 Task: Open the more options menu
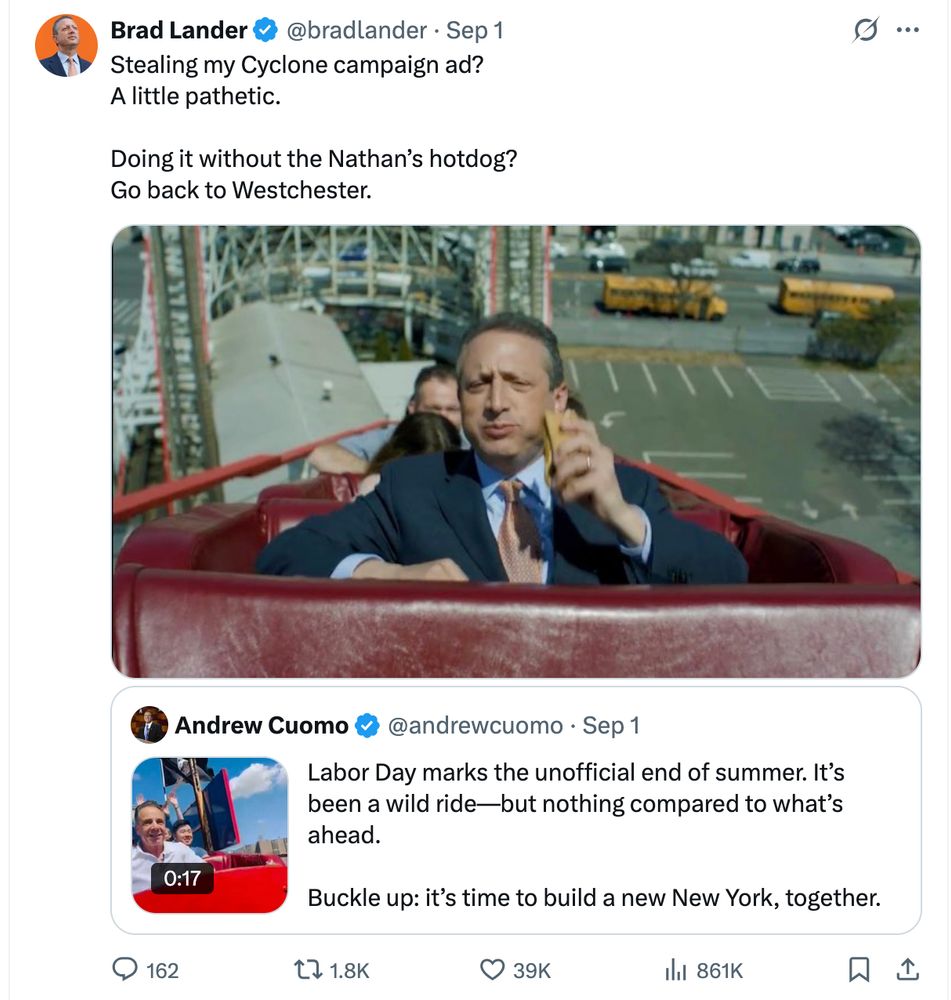[910, 30]
